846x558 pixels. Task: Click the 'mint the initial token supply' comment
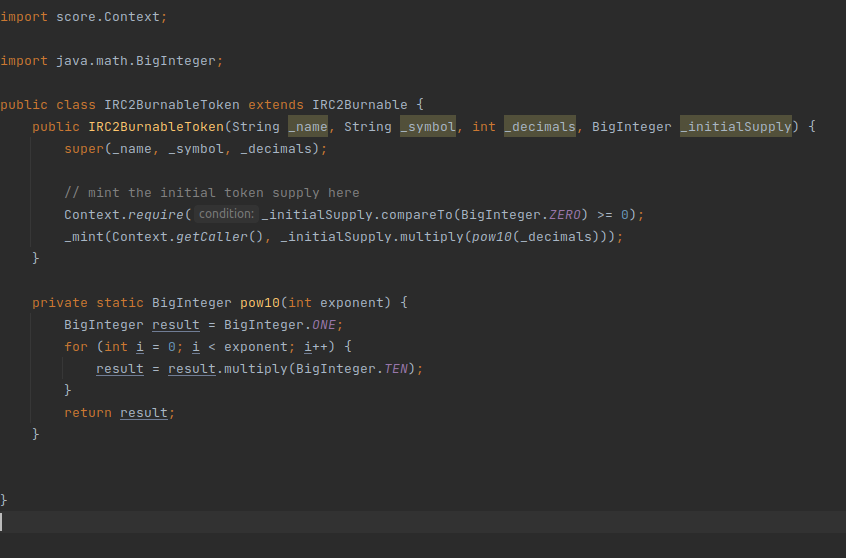[x=211, y=192]
